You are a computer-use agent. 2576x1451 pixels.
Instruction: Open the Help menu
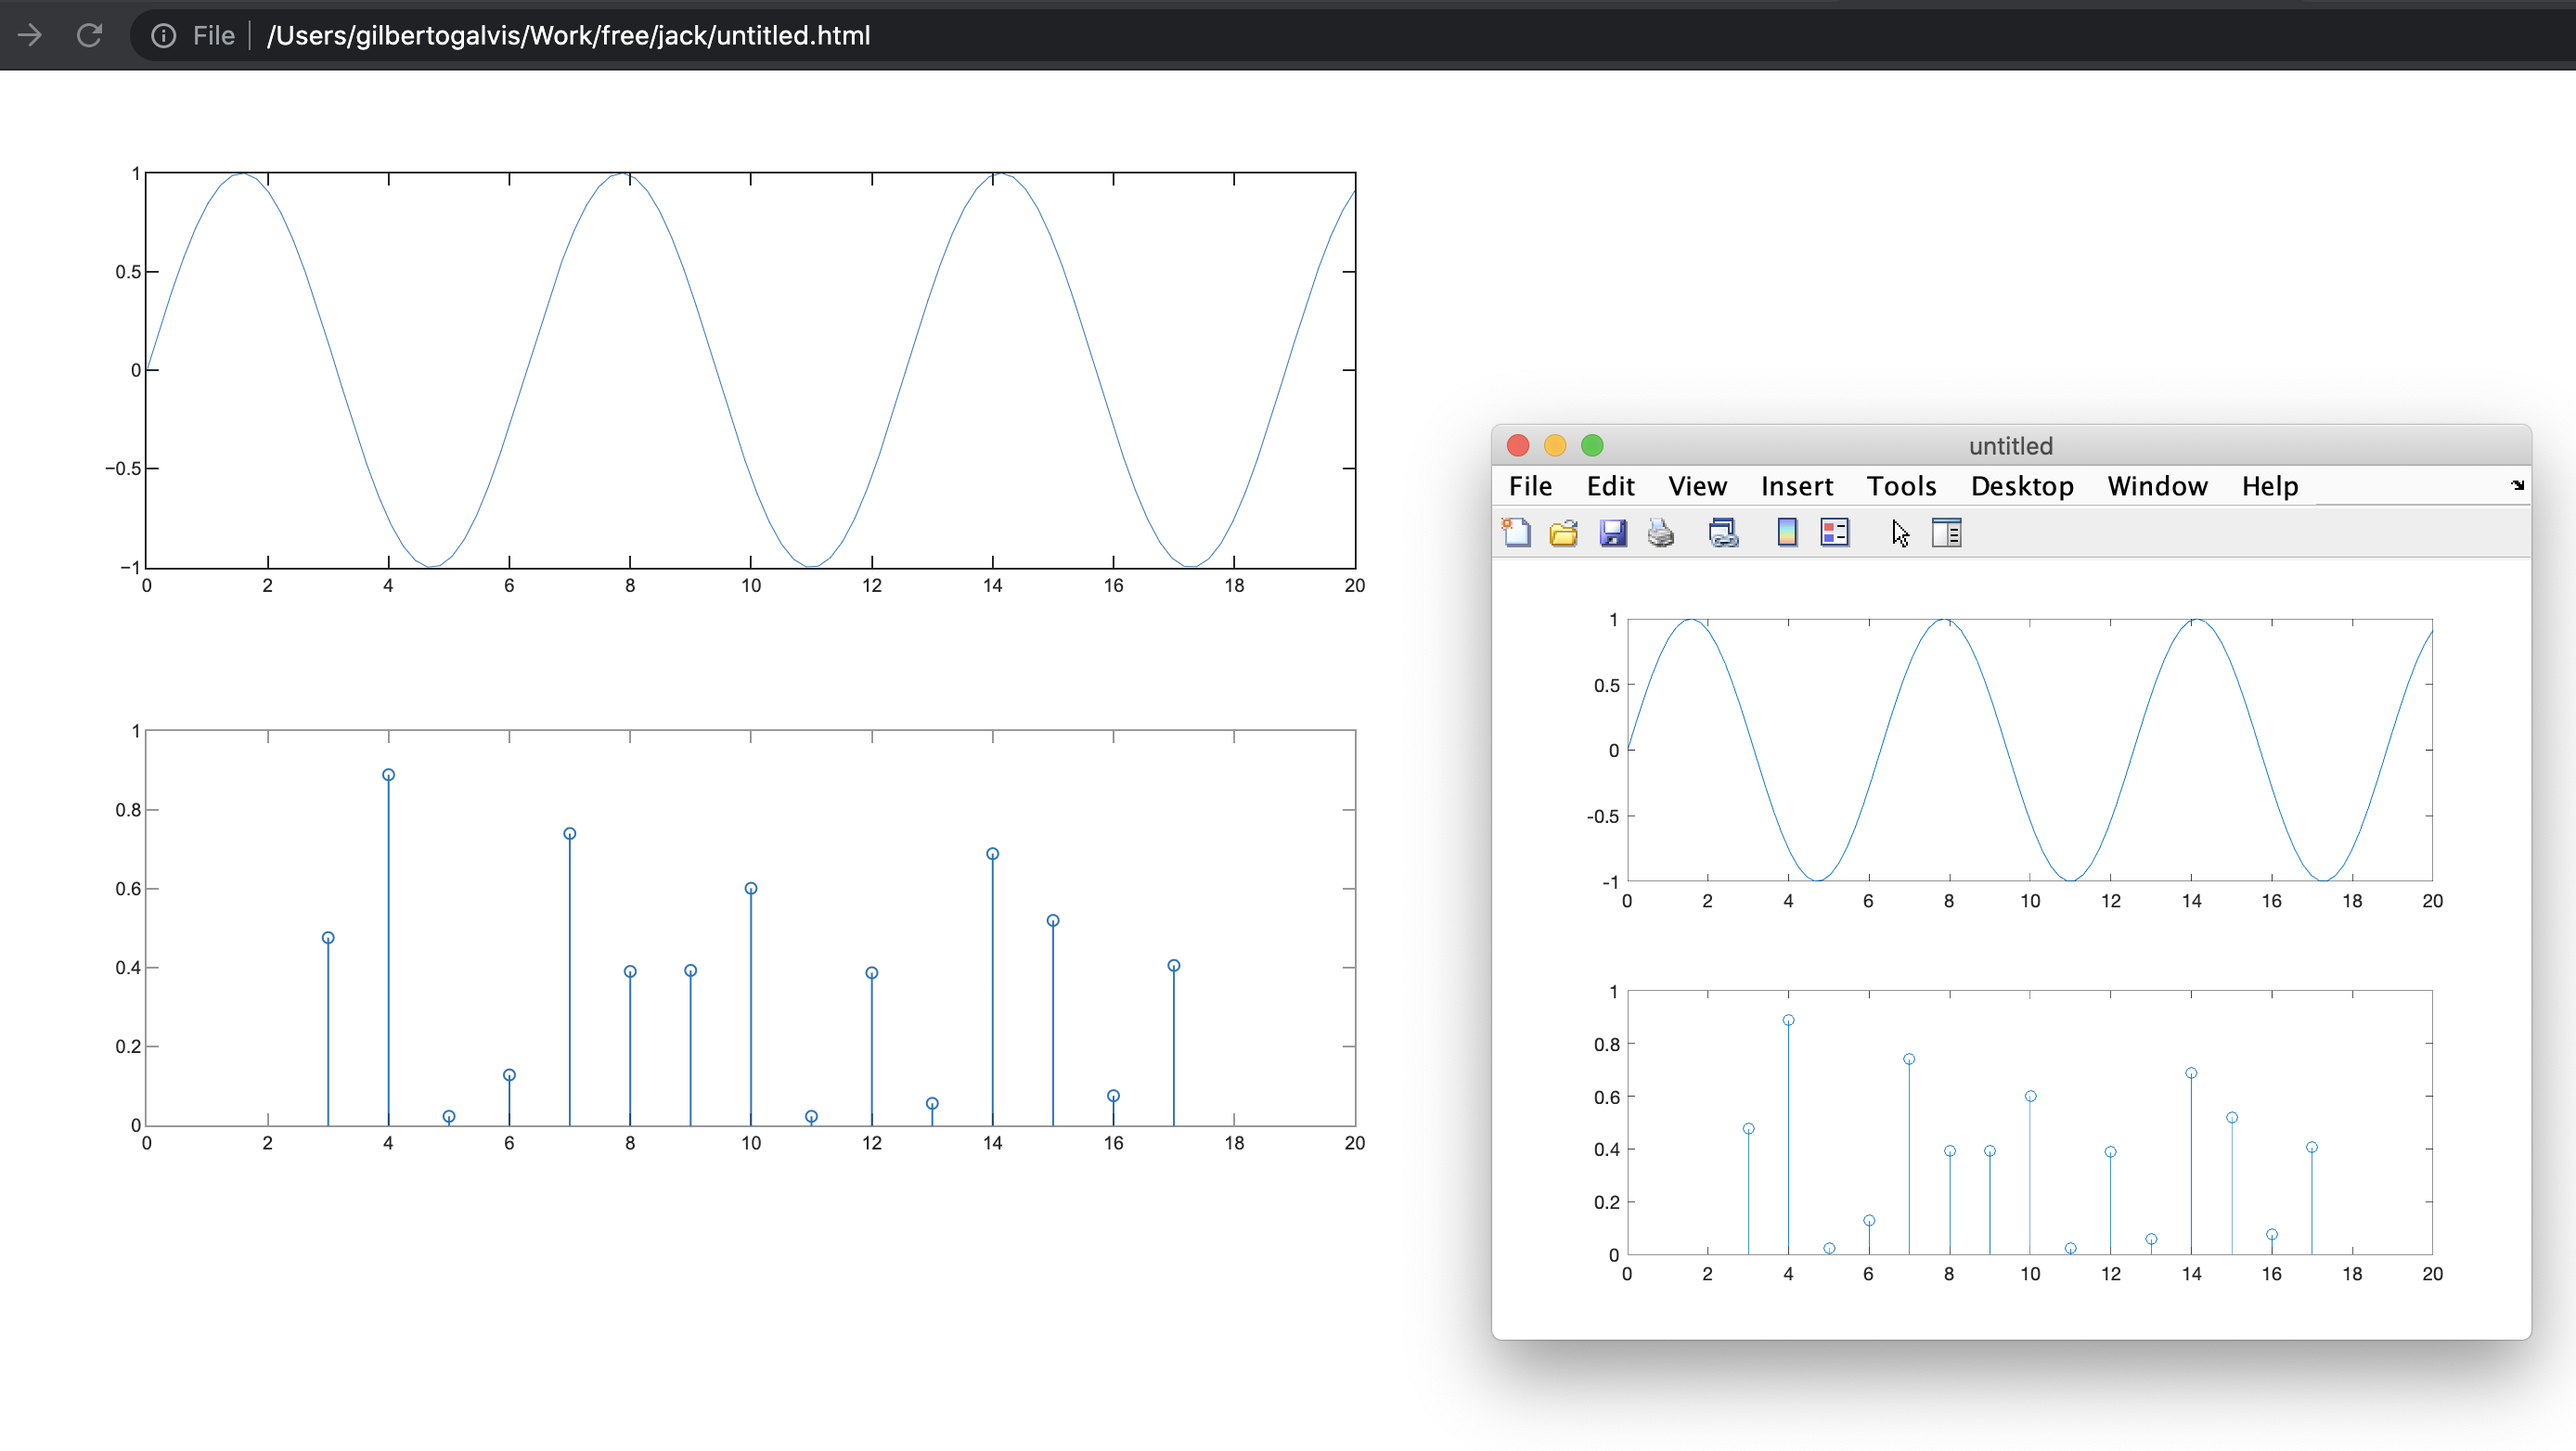click(x=2269, y=486)
